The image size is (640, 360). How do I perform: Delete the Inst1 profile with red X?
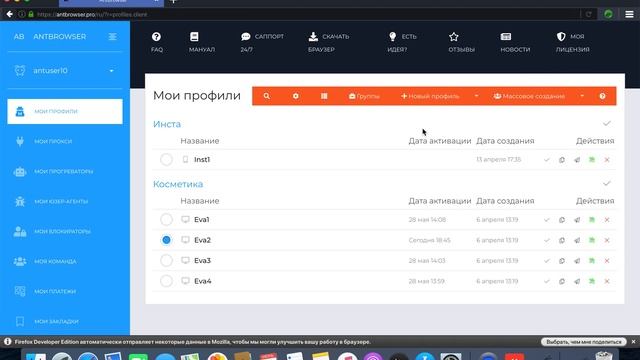607,160
